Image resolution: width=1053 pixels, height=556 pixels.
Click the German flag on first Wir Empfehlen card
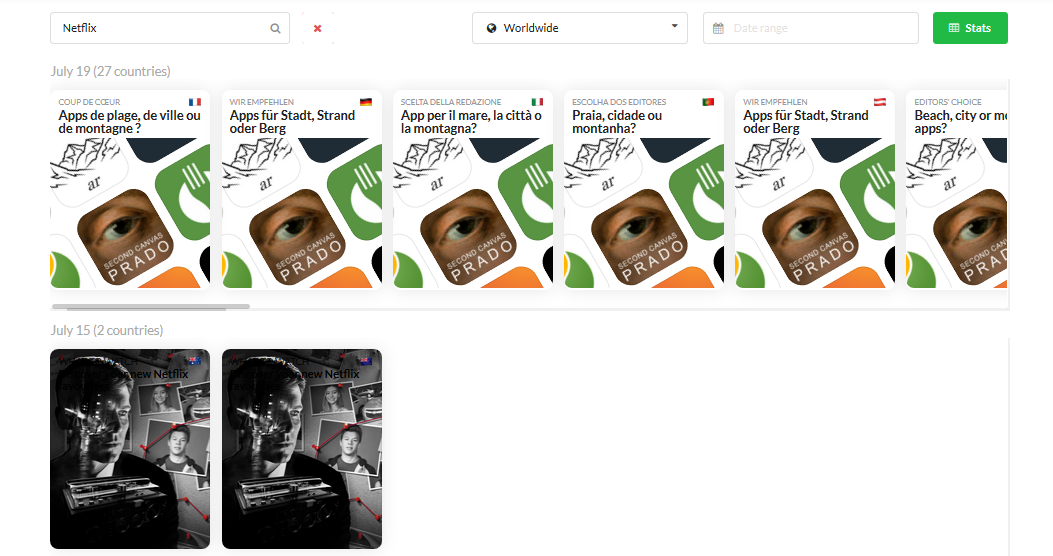(x=366, y=102)
